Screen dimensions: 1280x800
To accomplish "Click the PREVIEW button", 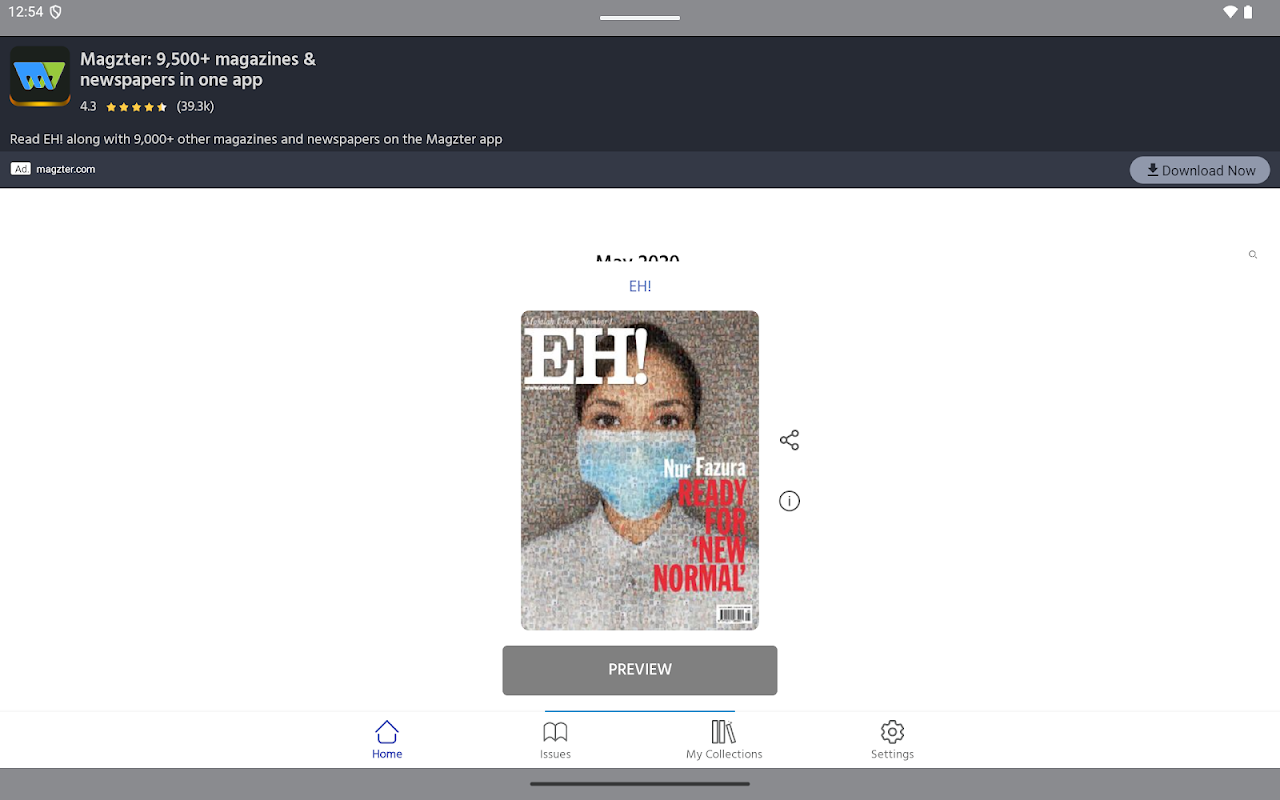I will click(x=640, y=670).
